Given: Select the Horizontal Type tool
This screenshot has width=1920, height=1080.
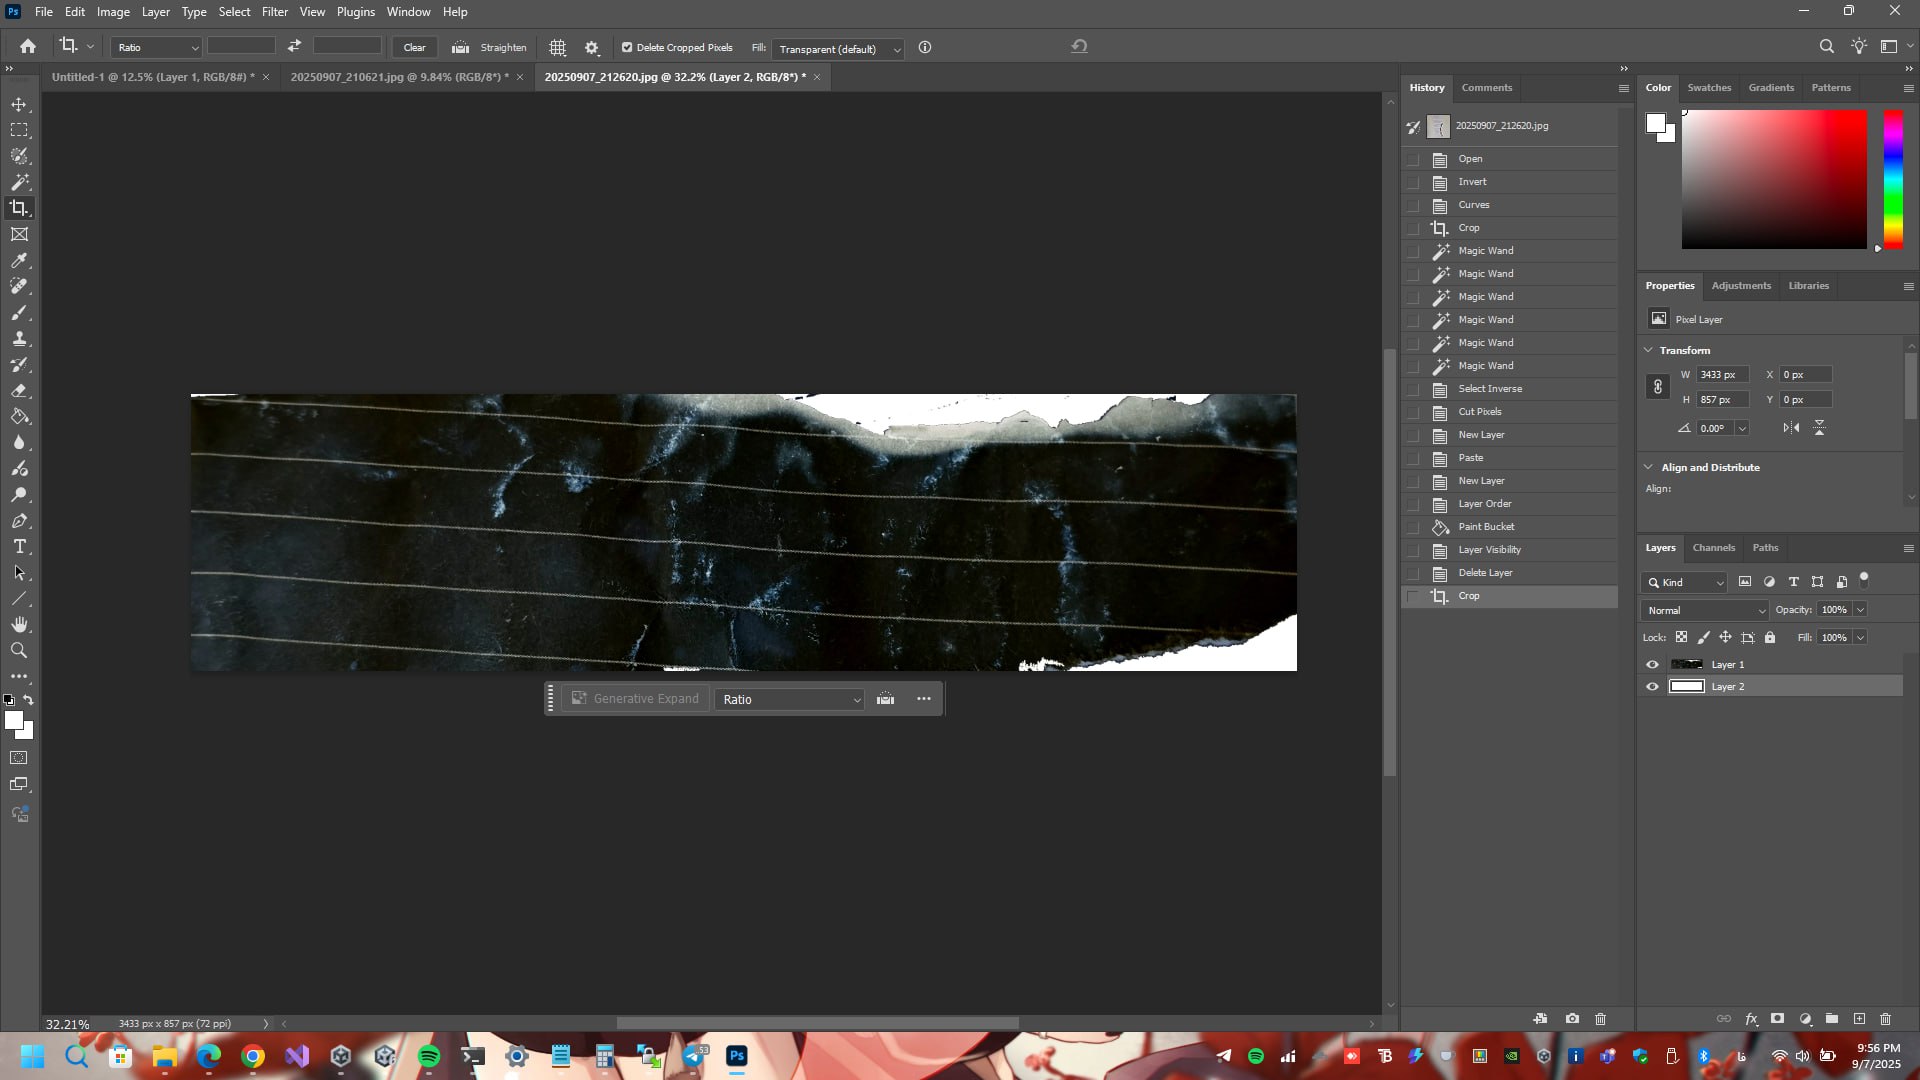Looking at the screenshot, I should (x=19, y=547).
